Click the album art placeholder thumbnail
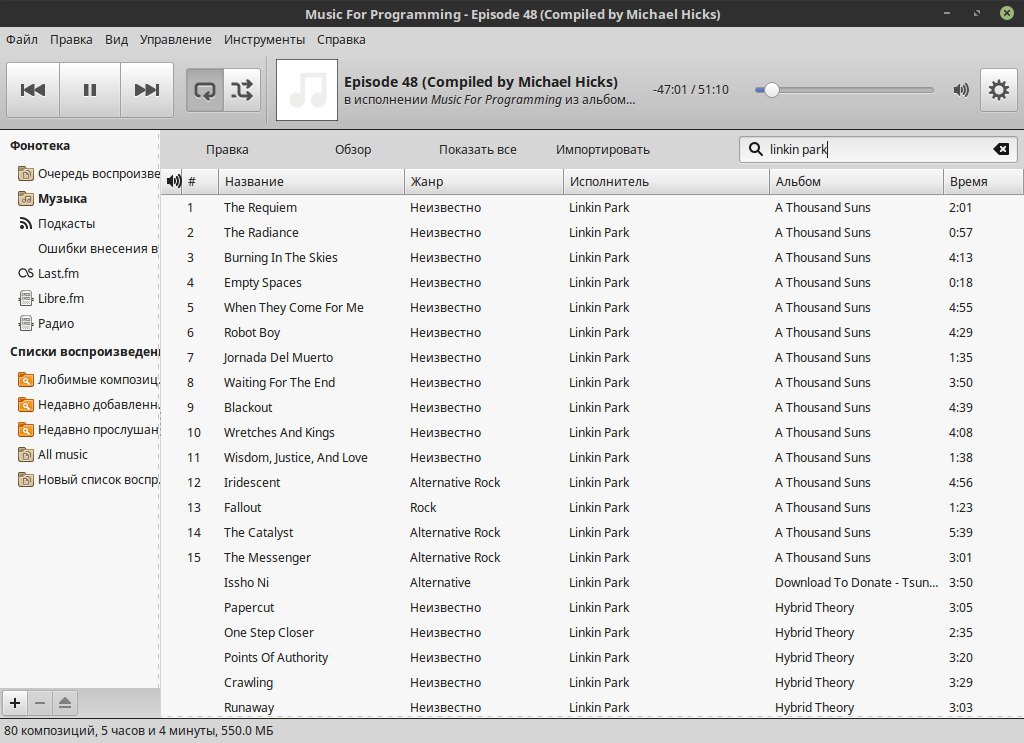Viewport: 1024px width, 743px height. pyautogui.click(x=307, y=90)
